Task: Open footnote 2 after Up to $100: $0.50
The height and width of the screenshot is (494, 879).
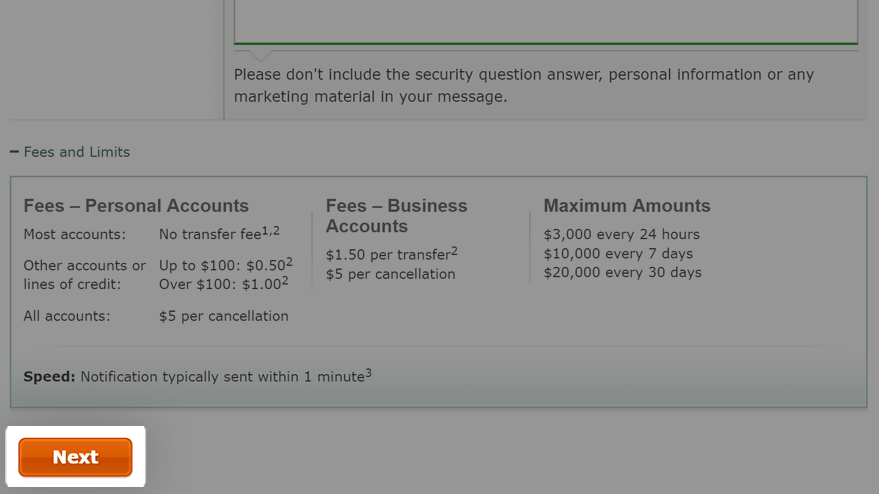Action: 289,262
